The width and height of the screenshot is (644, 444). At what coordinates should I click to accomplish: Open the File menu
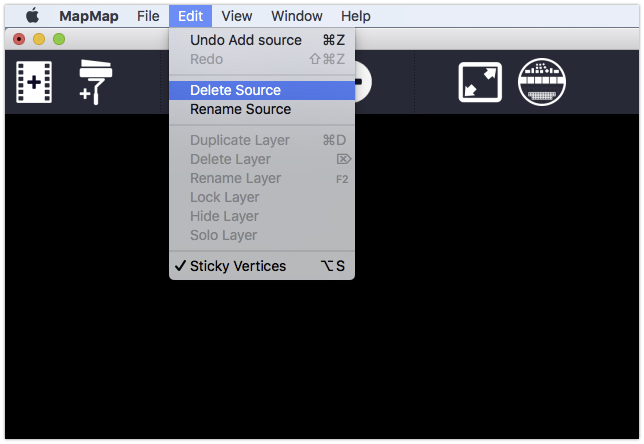pos(148,16)
